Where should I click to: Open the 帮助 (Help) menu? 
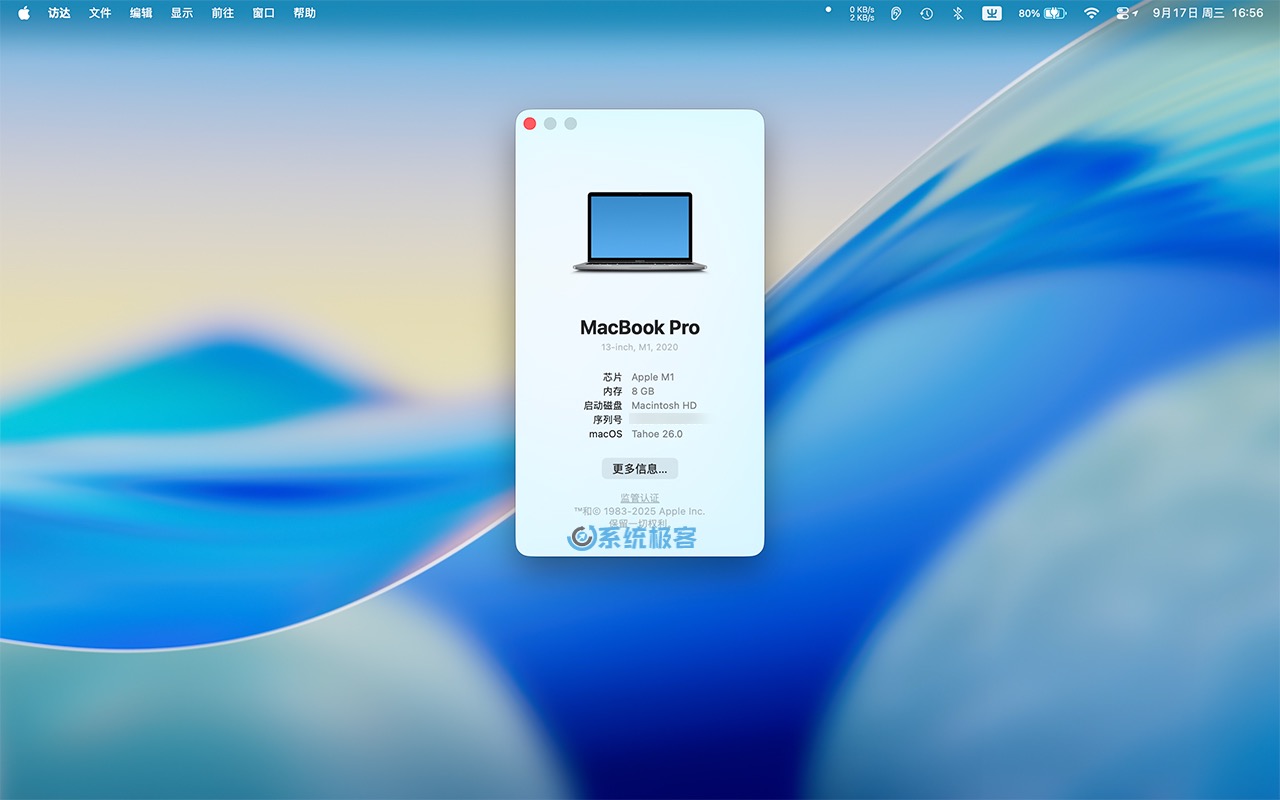pos(305,13)
